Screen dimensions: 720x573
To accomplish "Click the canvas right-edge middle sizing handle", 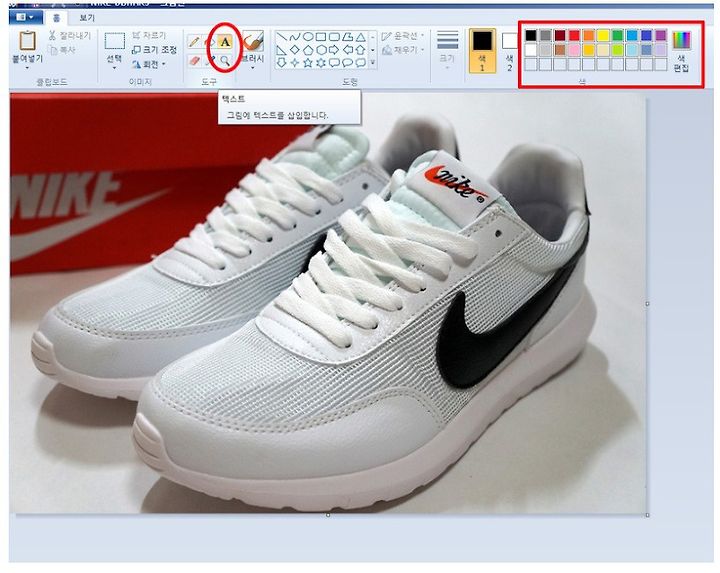I will click(x=647, y=303).
